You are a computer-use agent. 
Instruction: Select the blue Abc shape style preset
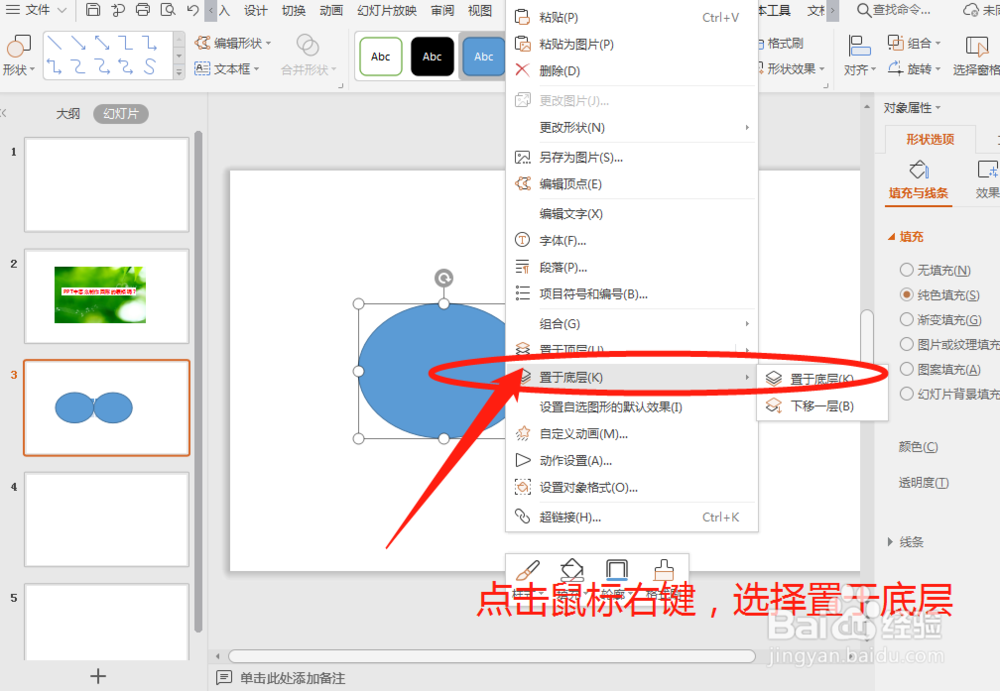click(x=483, y=57)
